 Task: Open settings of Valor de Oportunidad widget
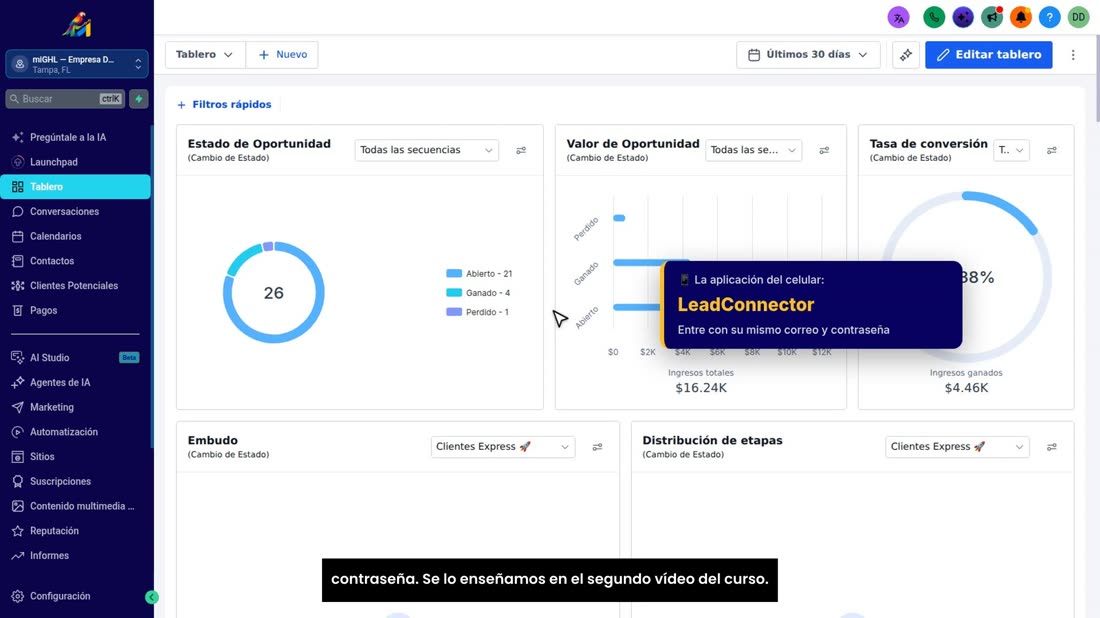click(824, 150)
